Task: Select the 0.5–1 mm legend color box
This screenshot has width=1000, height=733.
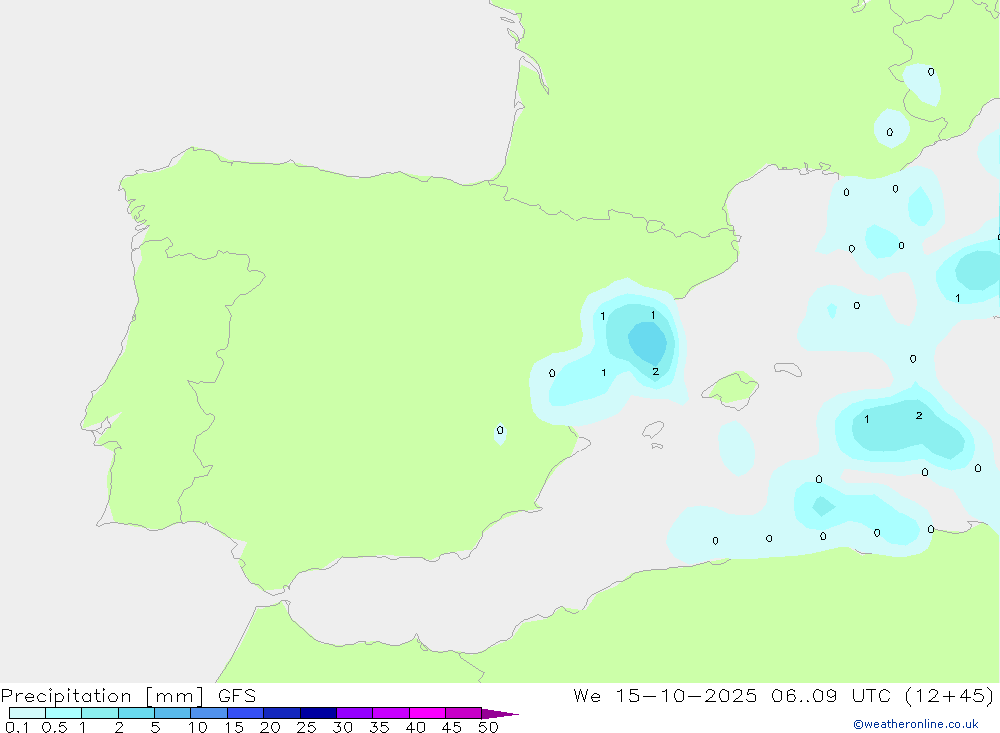Action: point(63,713)
